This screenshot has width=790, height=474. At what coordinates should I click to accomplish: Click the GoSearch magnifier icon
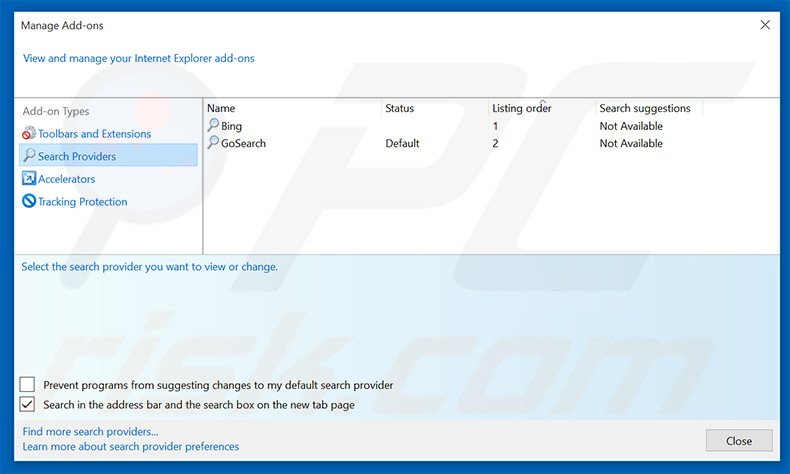[213, 143]
